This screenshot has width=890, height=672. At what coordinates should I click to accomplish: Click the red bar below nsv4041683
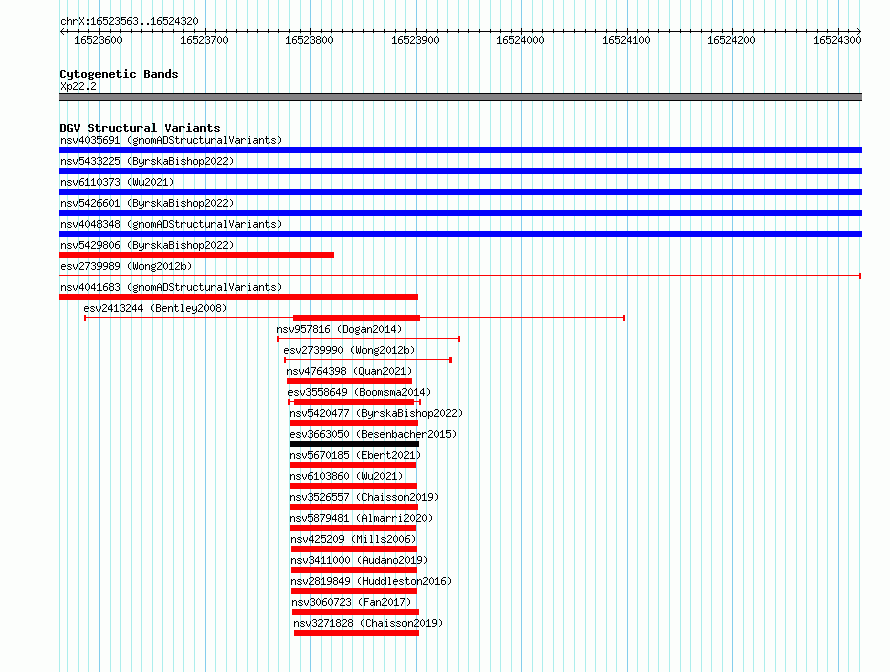pyautogui.click(x=238, y=297)
